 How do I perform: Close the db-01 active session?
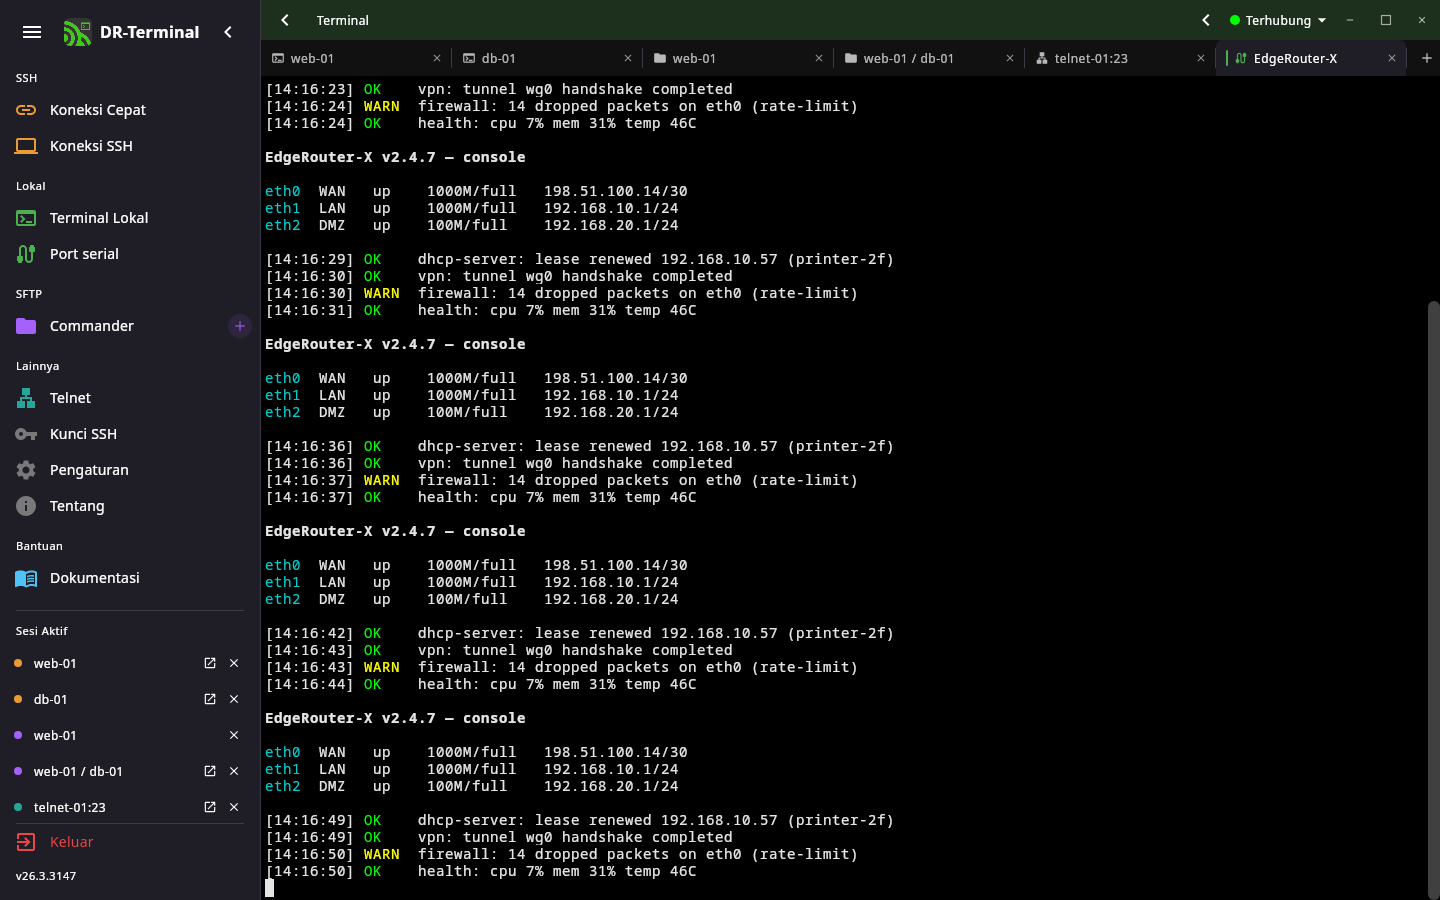click(x=234, y=699)
